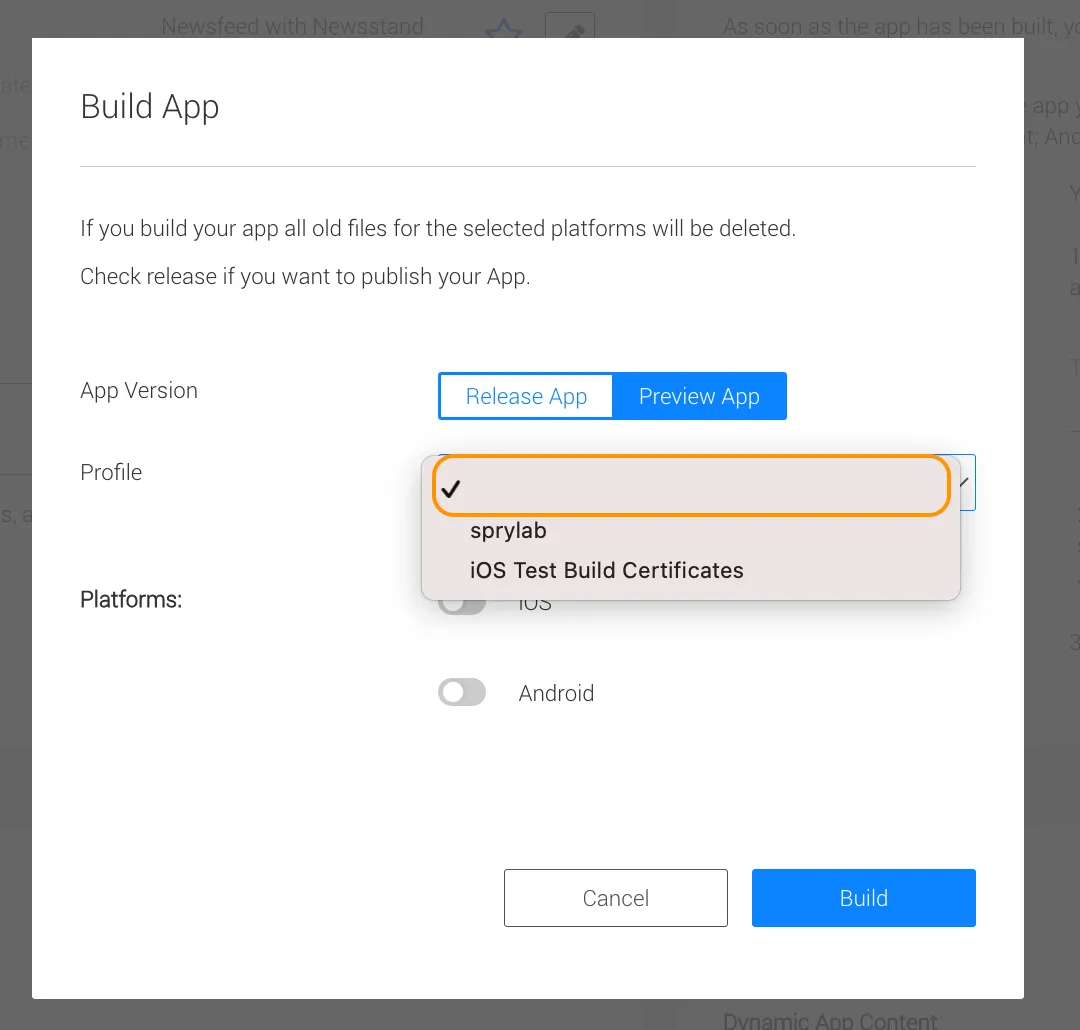Select the Release App version option
The height and width of the screenshot is (1030, 1080).
coord(526,396)
